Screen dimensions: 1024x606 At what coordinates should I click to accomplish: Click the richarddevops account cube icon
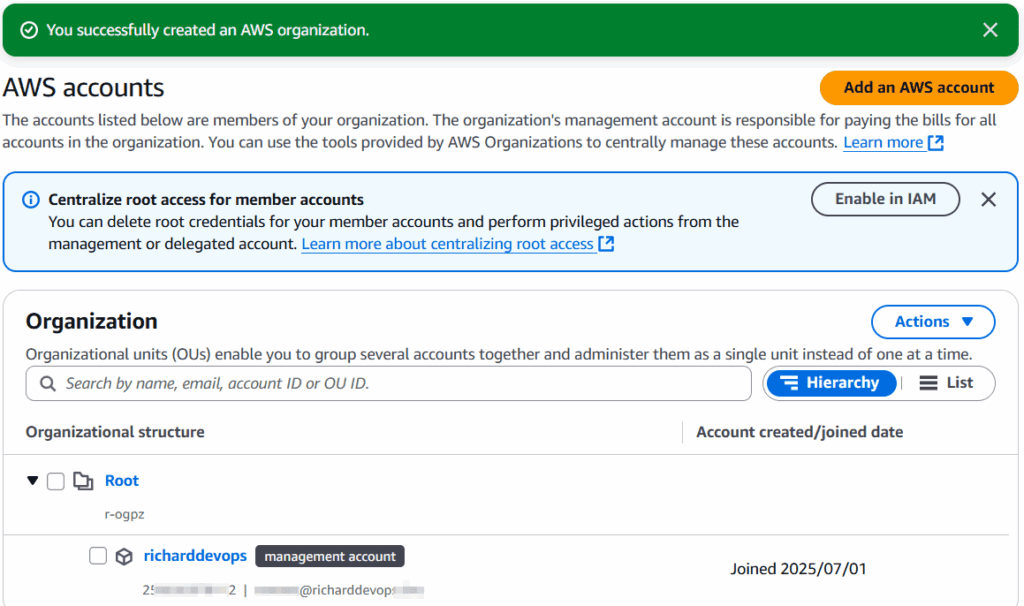pyautogui.click(x=124, y=556)
